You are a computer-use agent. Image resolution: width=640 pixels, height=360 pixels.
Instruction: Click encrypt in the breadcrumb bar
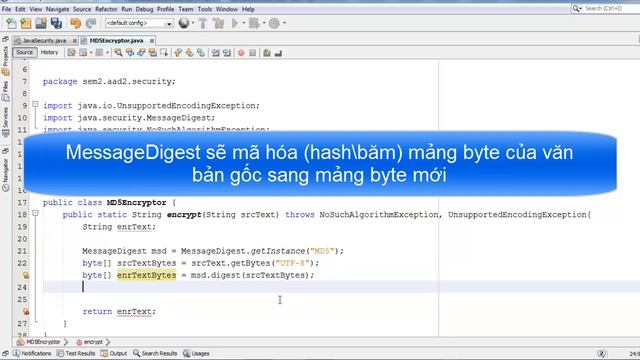coord(89,342)
